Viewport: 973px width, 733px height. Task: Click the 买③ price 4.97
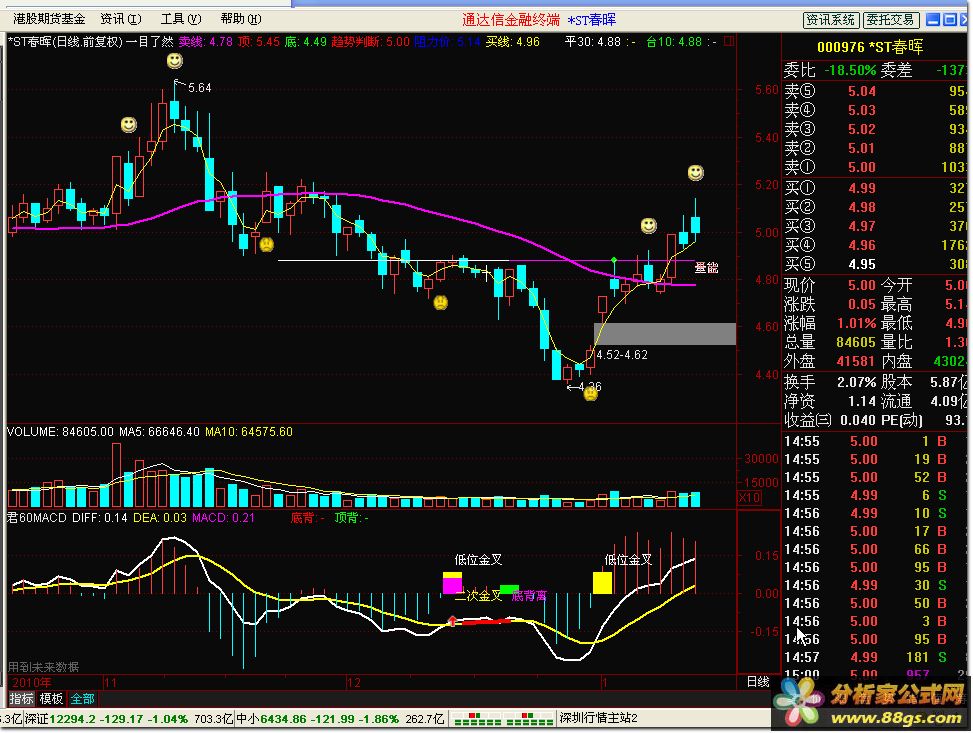[x=862, y=227]
